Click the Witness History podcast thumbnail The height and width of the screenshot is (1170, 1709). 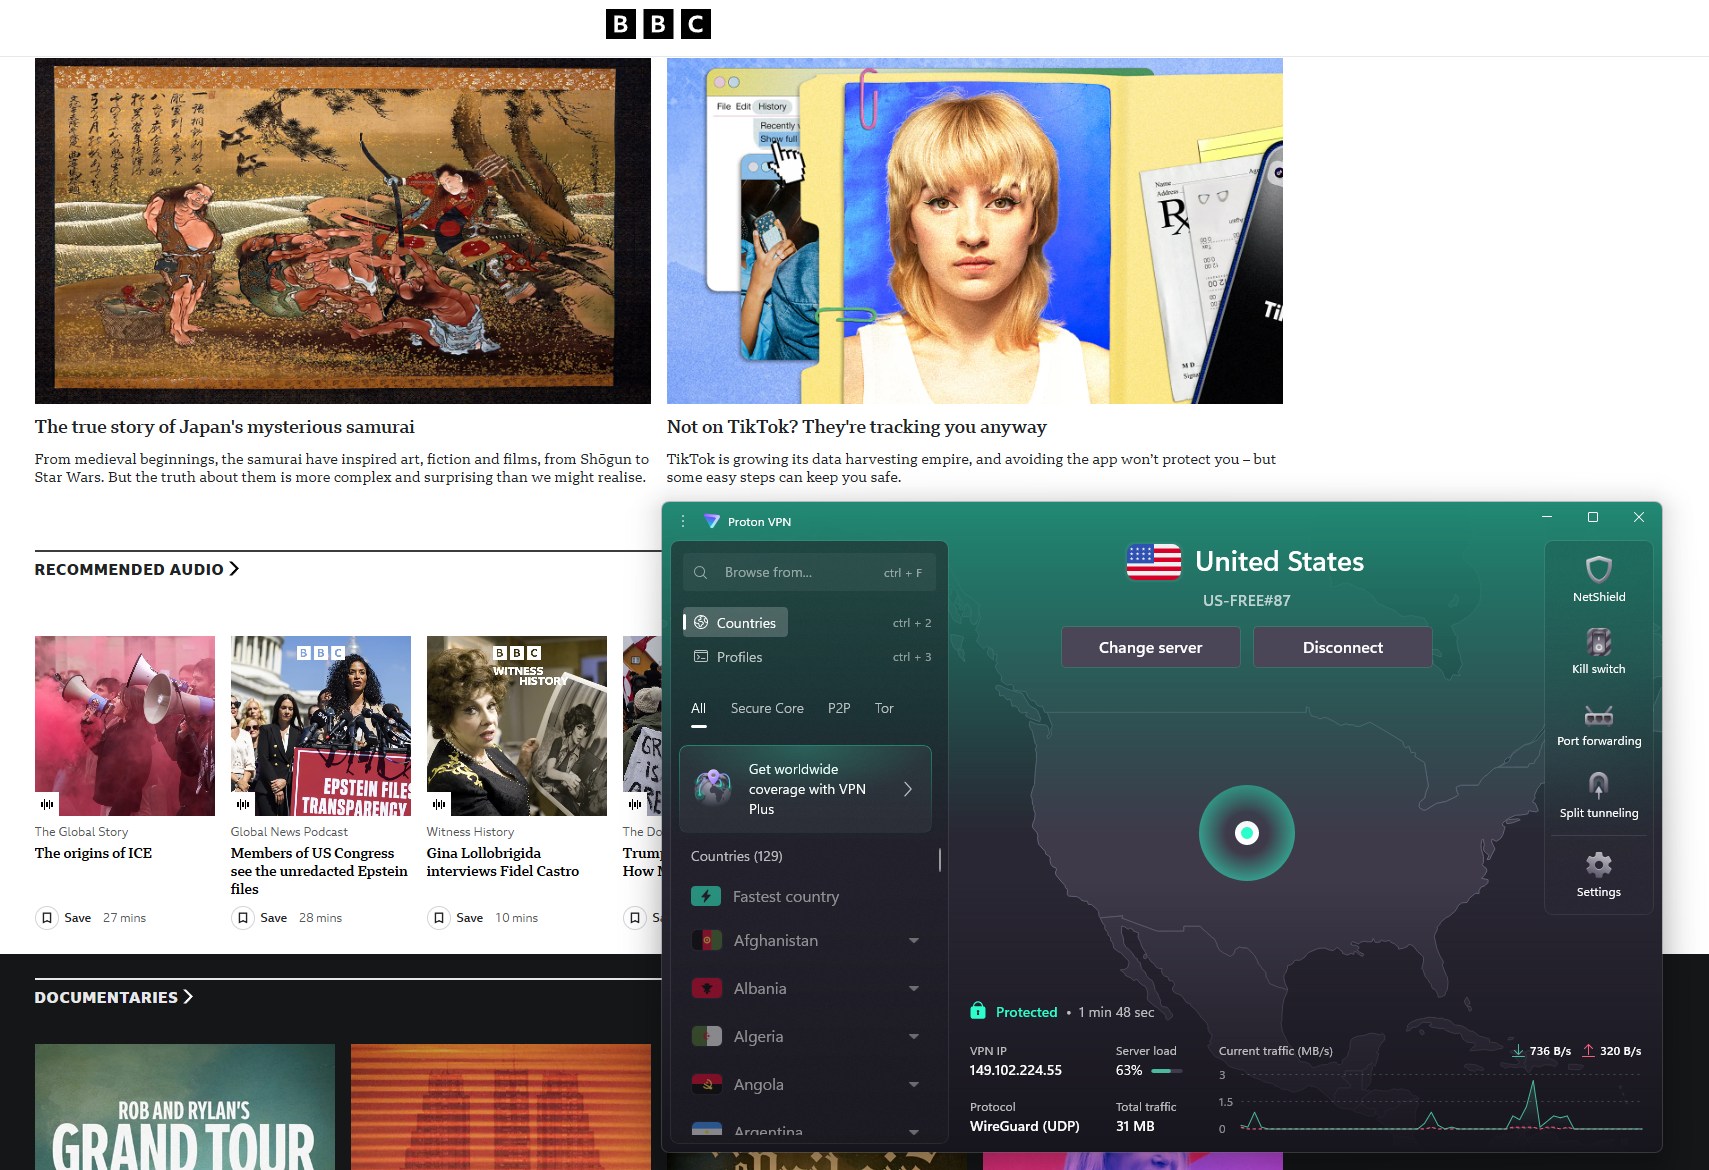[x=517, y=726]
